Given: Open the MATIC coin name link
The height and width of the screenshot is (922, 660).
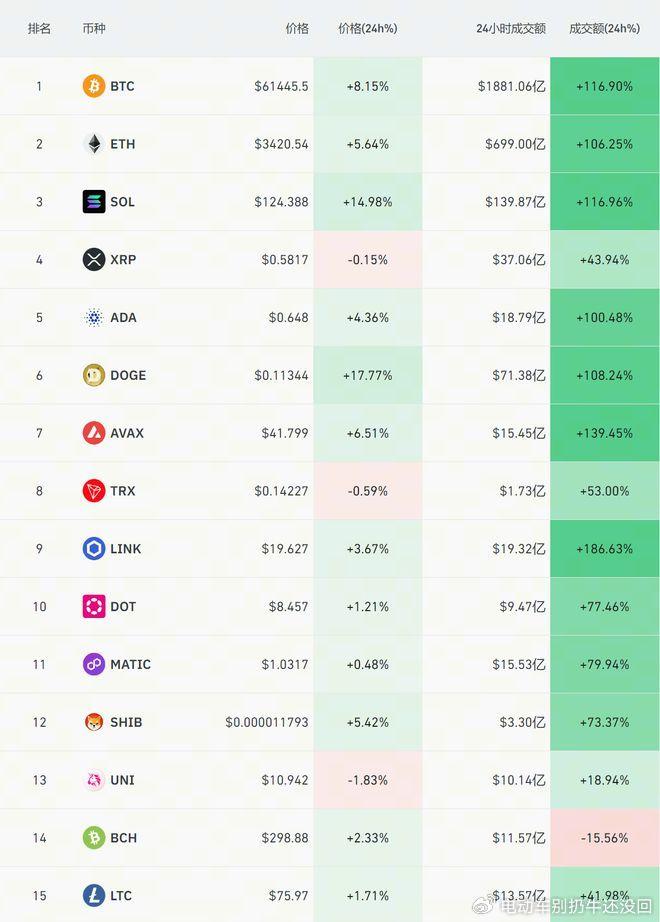Looking at the screenshot, I should point(131,664).
